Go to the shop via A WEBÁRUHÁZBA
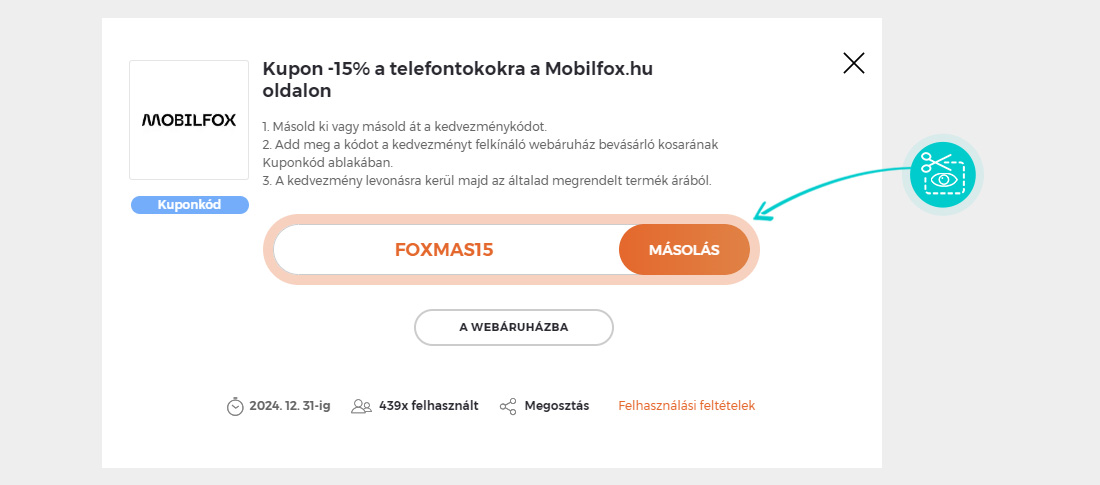Viewport: 1100px width, 485px height. tap(514, 327)
